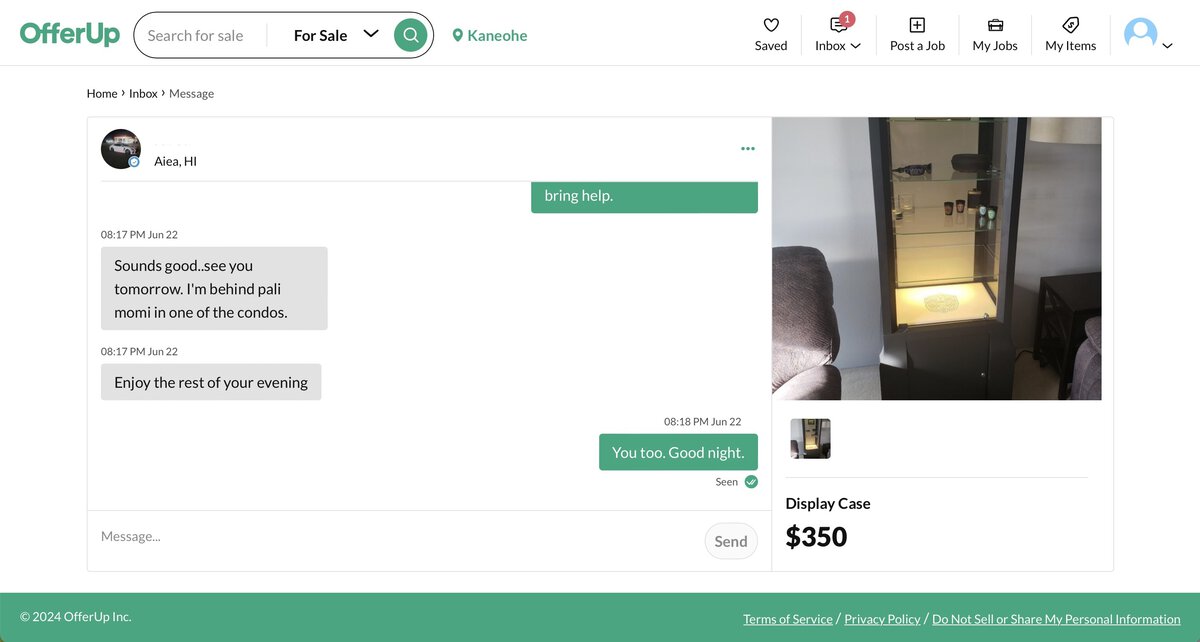The image size is (1200, 642).
Task: Click the OfferUp logo
Action: tap(70, 35)
